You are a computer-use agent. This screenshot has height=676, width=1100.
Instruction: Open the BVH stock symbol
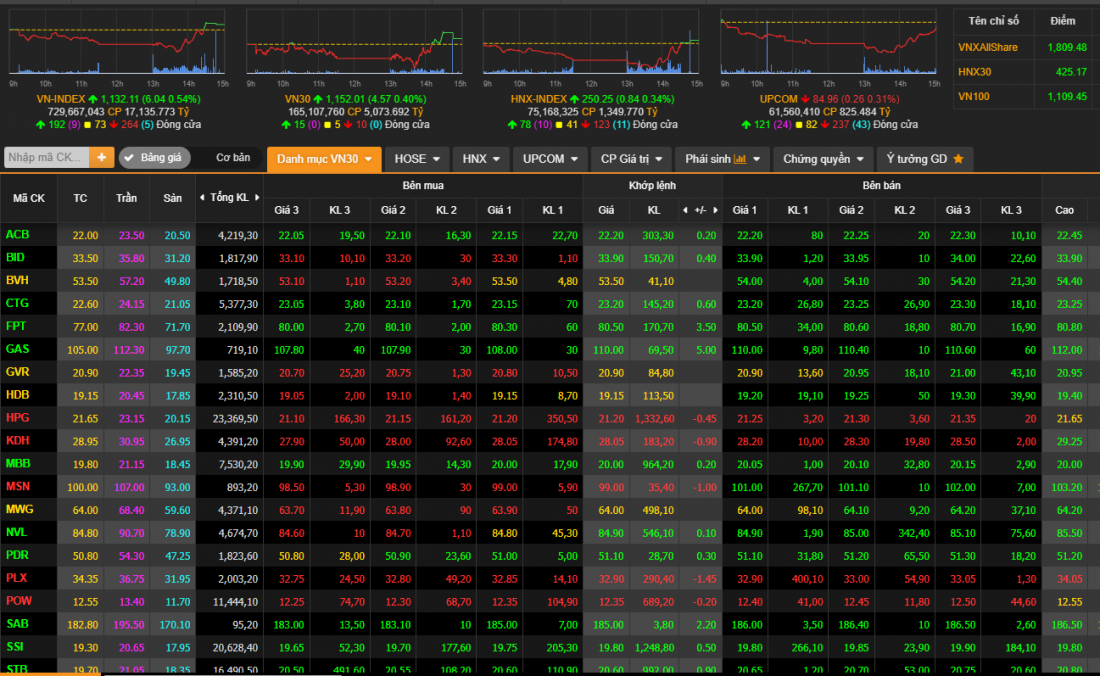18,280
